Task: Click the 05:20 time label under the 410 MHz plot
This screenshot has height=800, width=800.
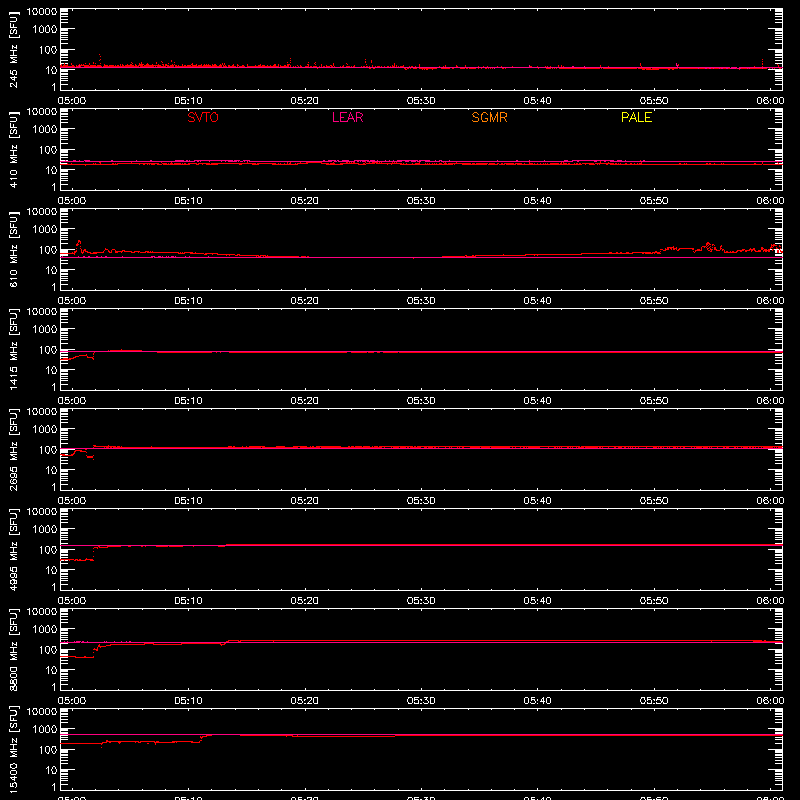Action: click(x=305, y=201)
